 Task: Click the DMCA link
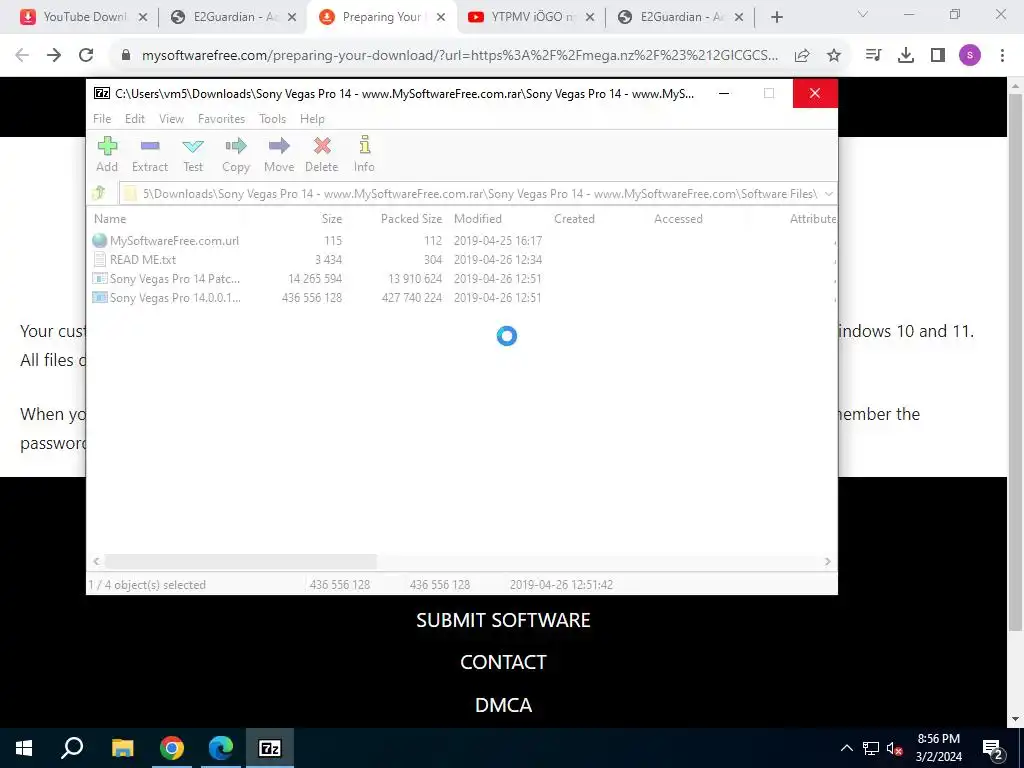click(503, 705)
